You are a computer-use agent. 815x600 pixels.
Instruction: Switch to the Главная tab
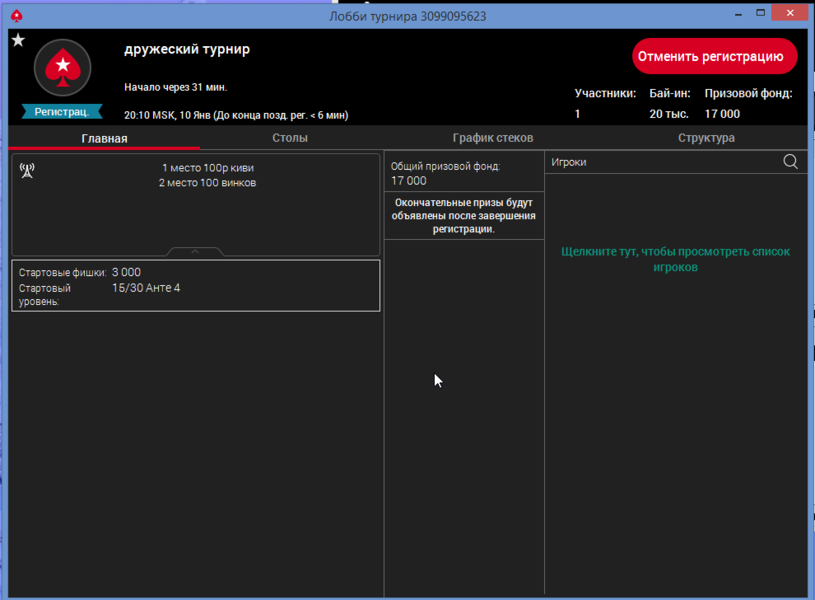coord(104,138)
